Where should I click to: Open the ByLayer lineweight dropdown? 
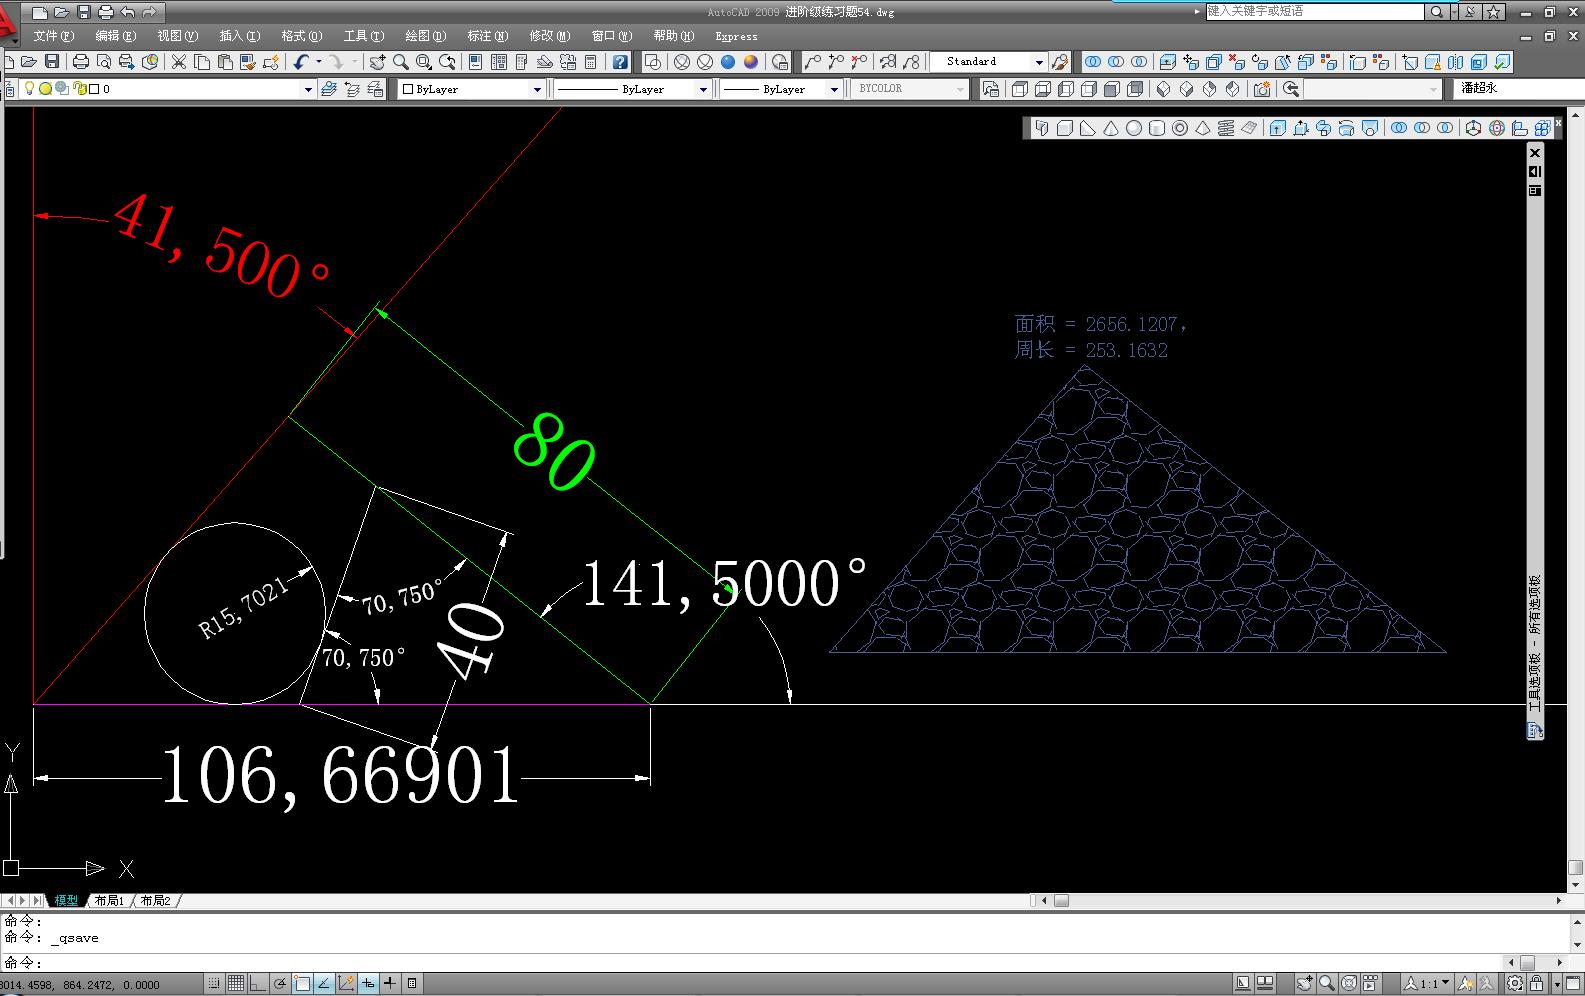(x=833, y=89)
